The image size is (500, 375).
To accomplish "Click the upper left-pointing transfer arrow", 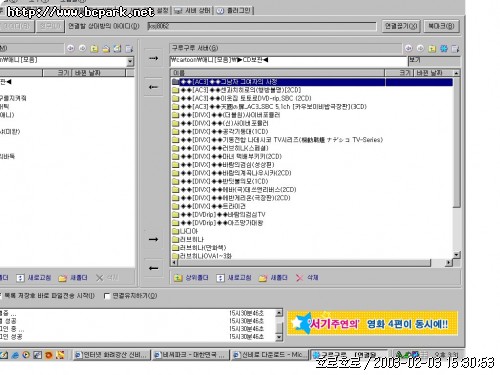I will tap(153, 87).
